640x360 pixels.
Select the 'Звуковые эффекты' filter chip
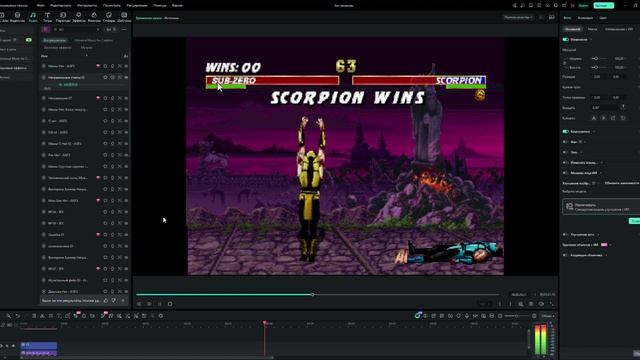pos(58,48)
